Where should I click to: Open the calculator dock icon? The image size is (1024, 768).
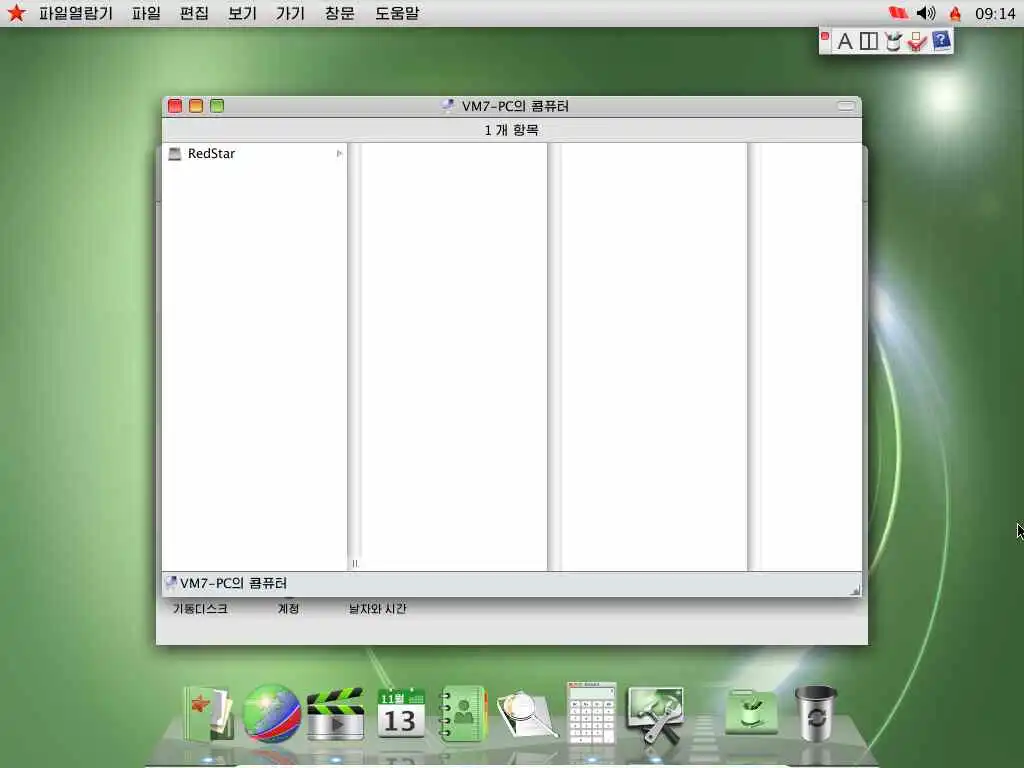[x=592, y=713]
